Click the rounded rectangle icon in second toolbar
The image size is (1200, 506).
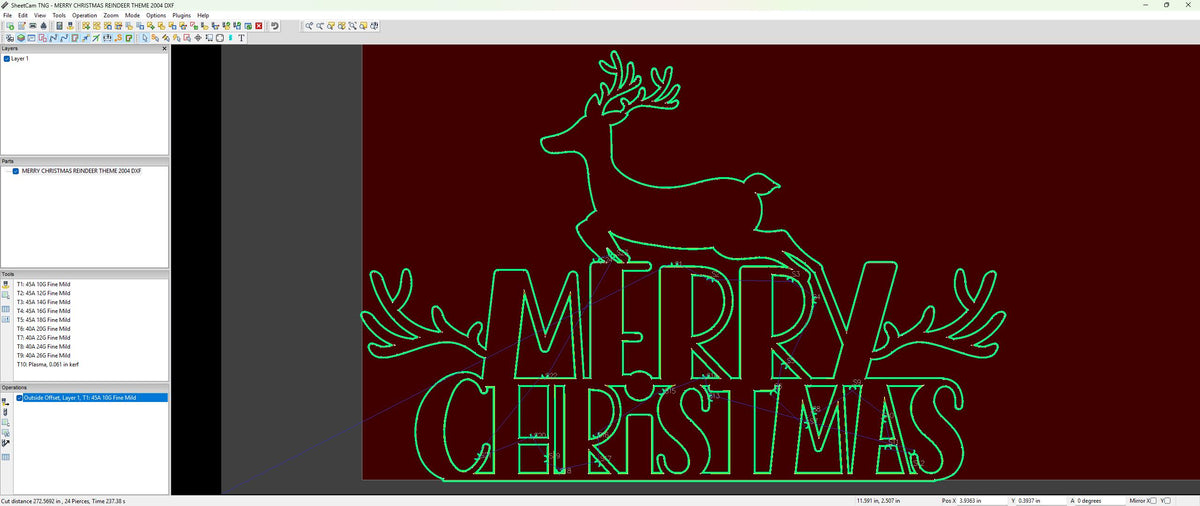click(x=220, y=38)
